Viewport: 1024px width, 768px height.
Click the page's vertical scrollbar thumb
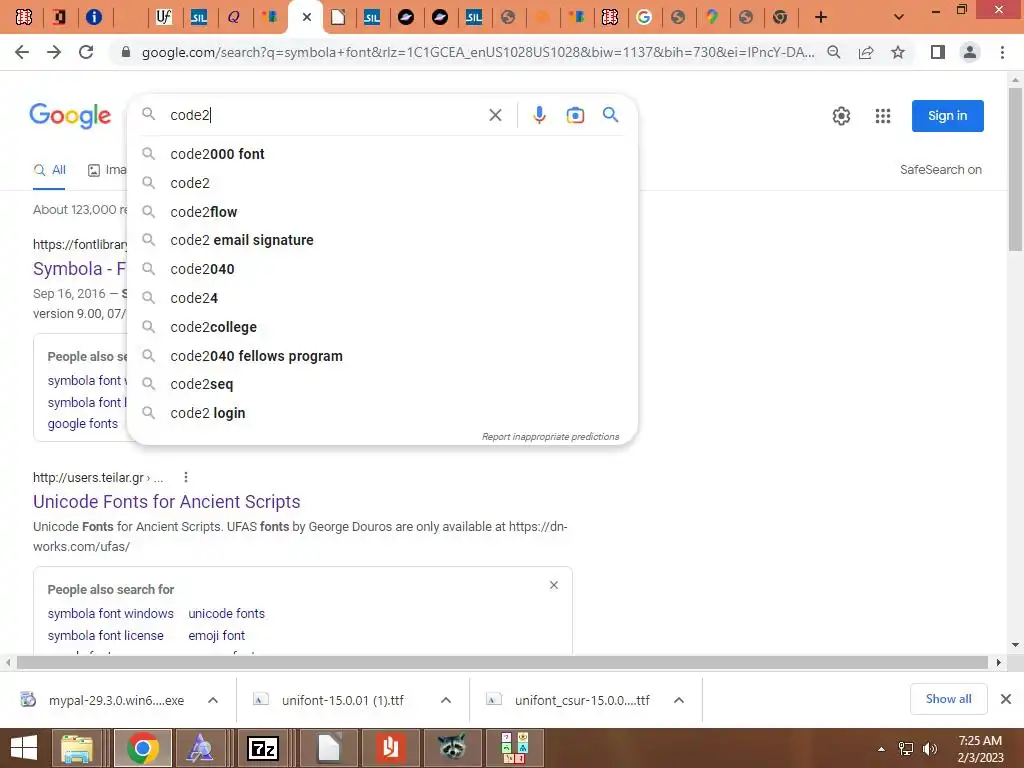click(1015, 168)
